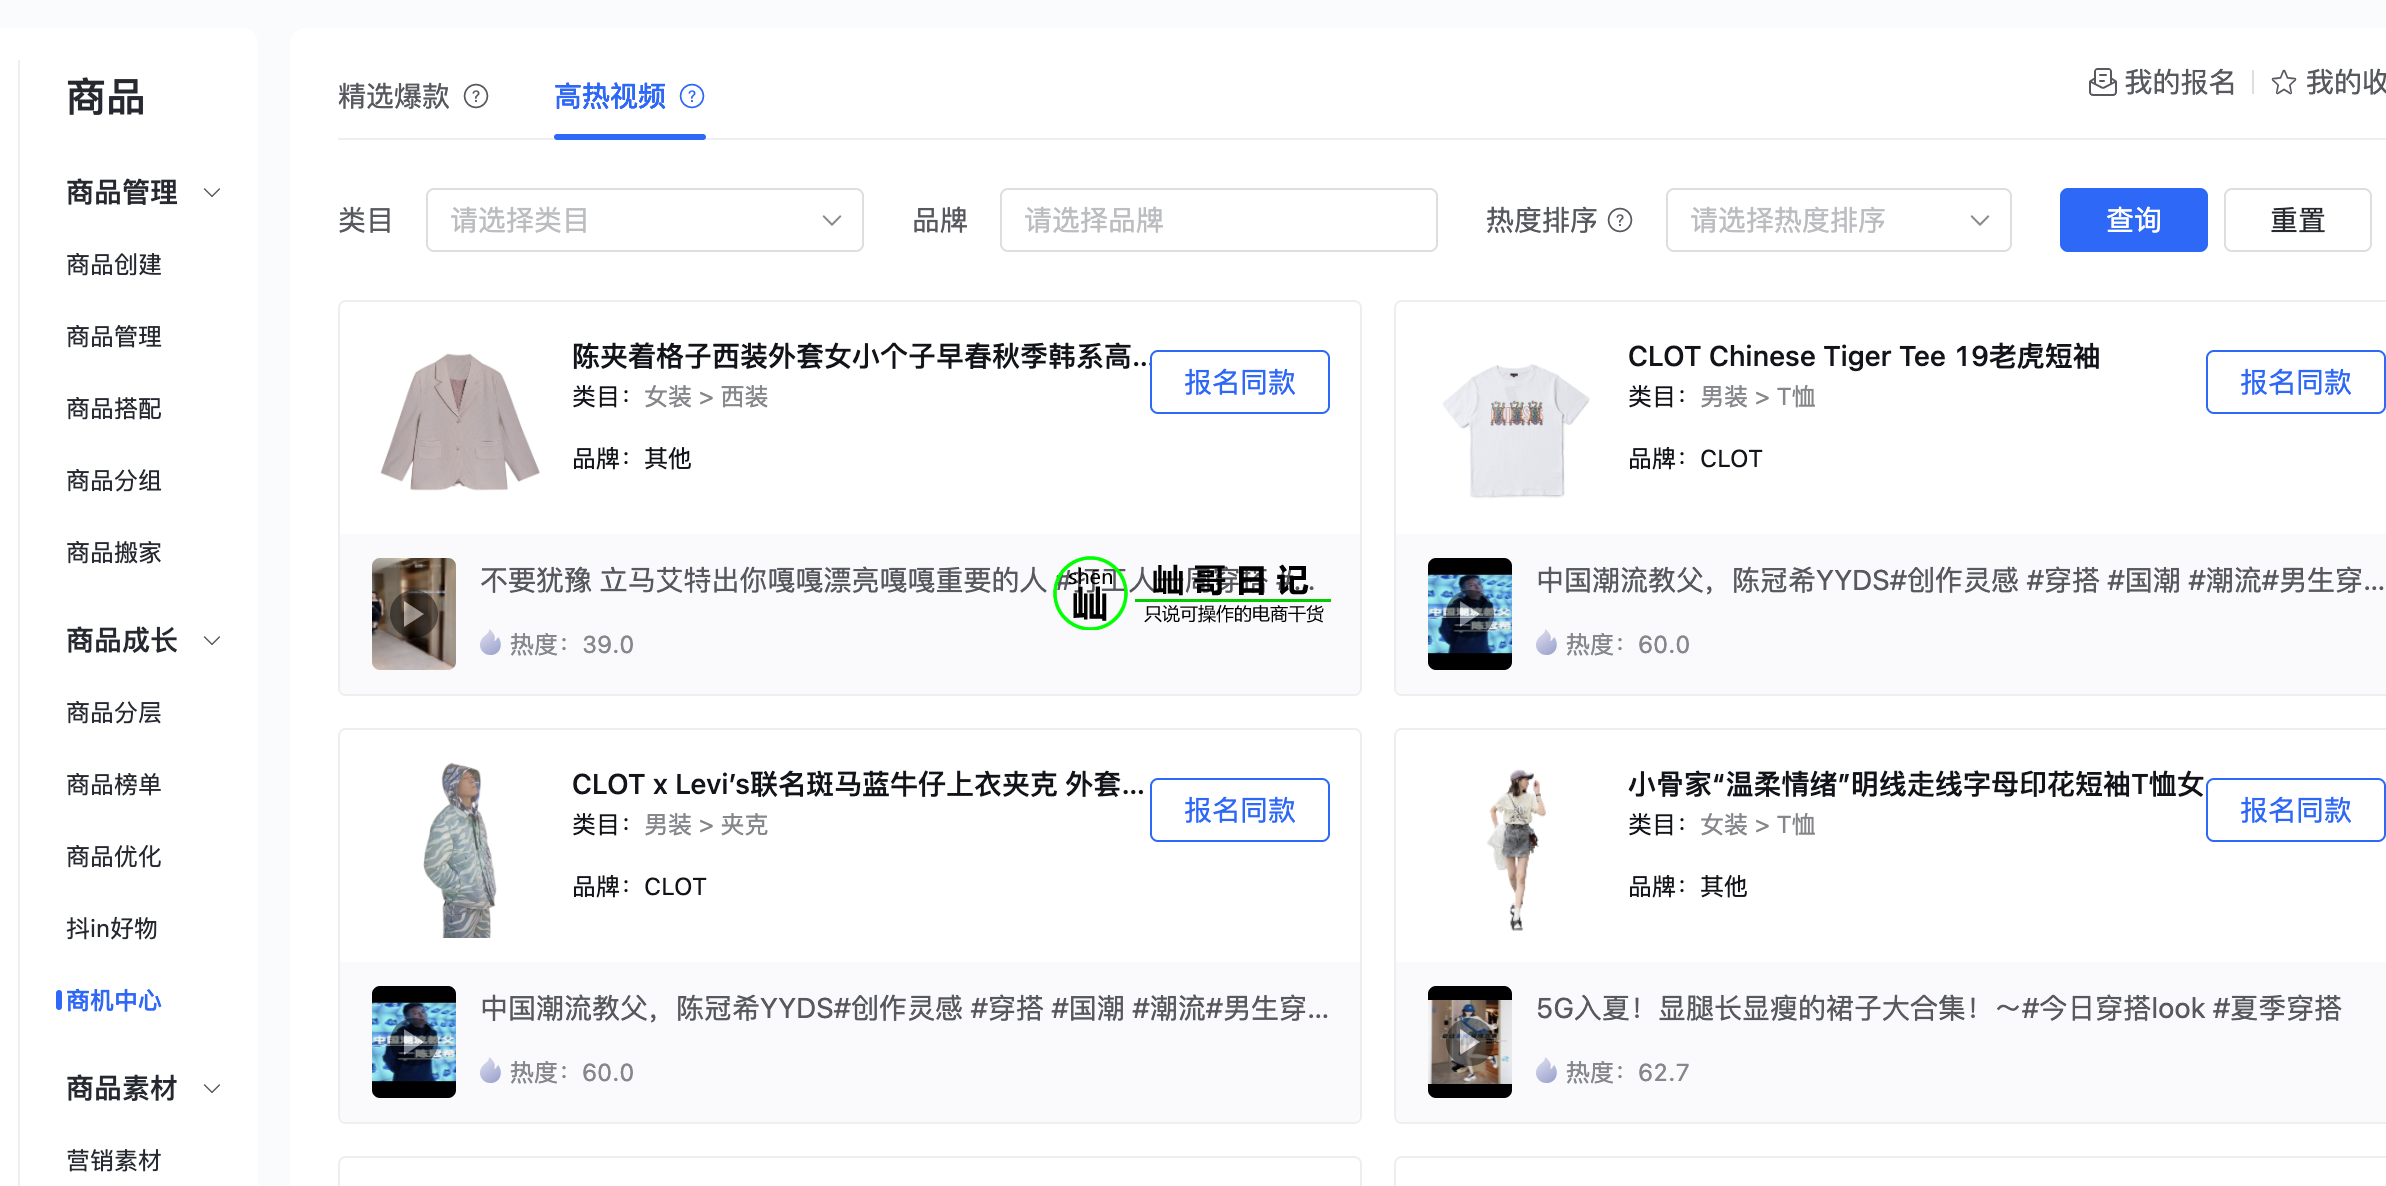Click flame heat icon beside 热度 39.0
Image resolution: width=2386 pixels, height=1186 pixels.
[x=490, y=643]
